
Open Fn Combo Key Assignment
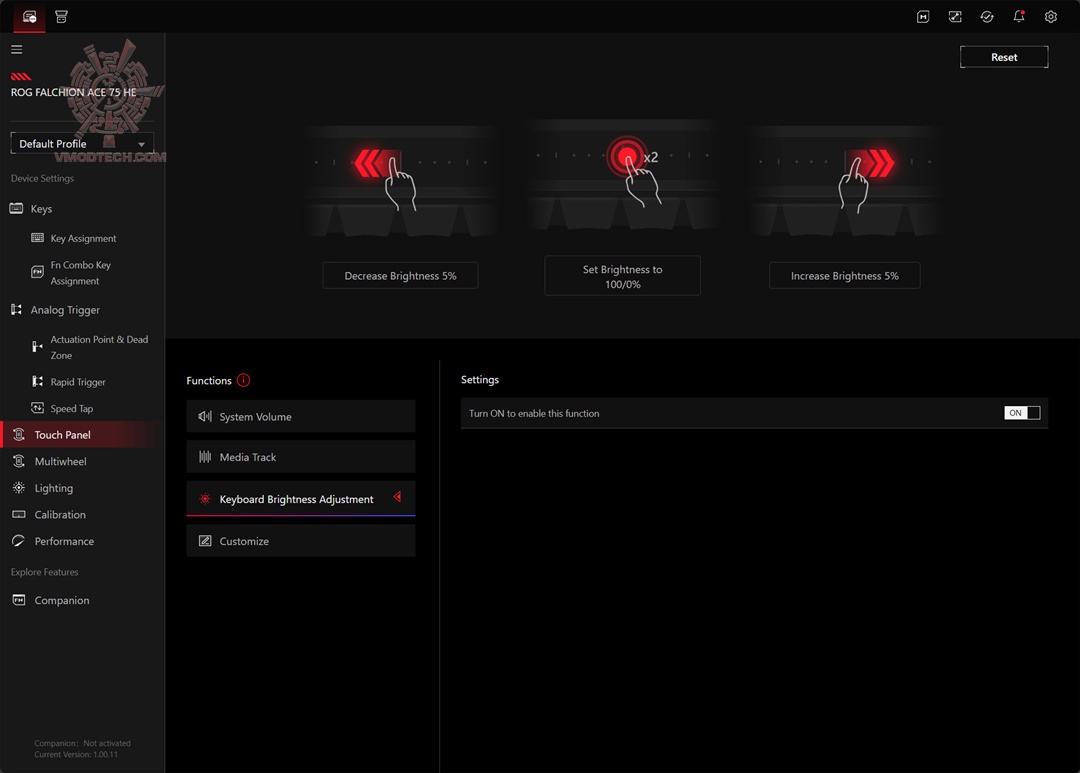tap(80, 273)
